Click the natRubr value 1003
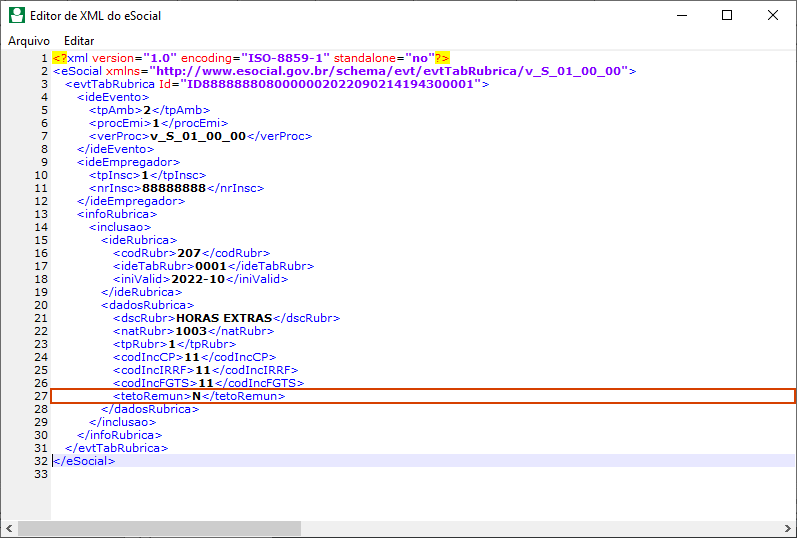797x538 pixels. (190, 331)
